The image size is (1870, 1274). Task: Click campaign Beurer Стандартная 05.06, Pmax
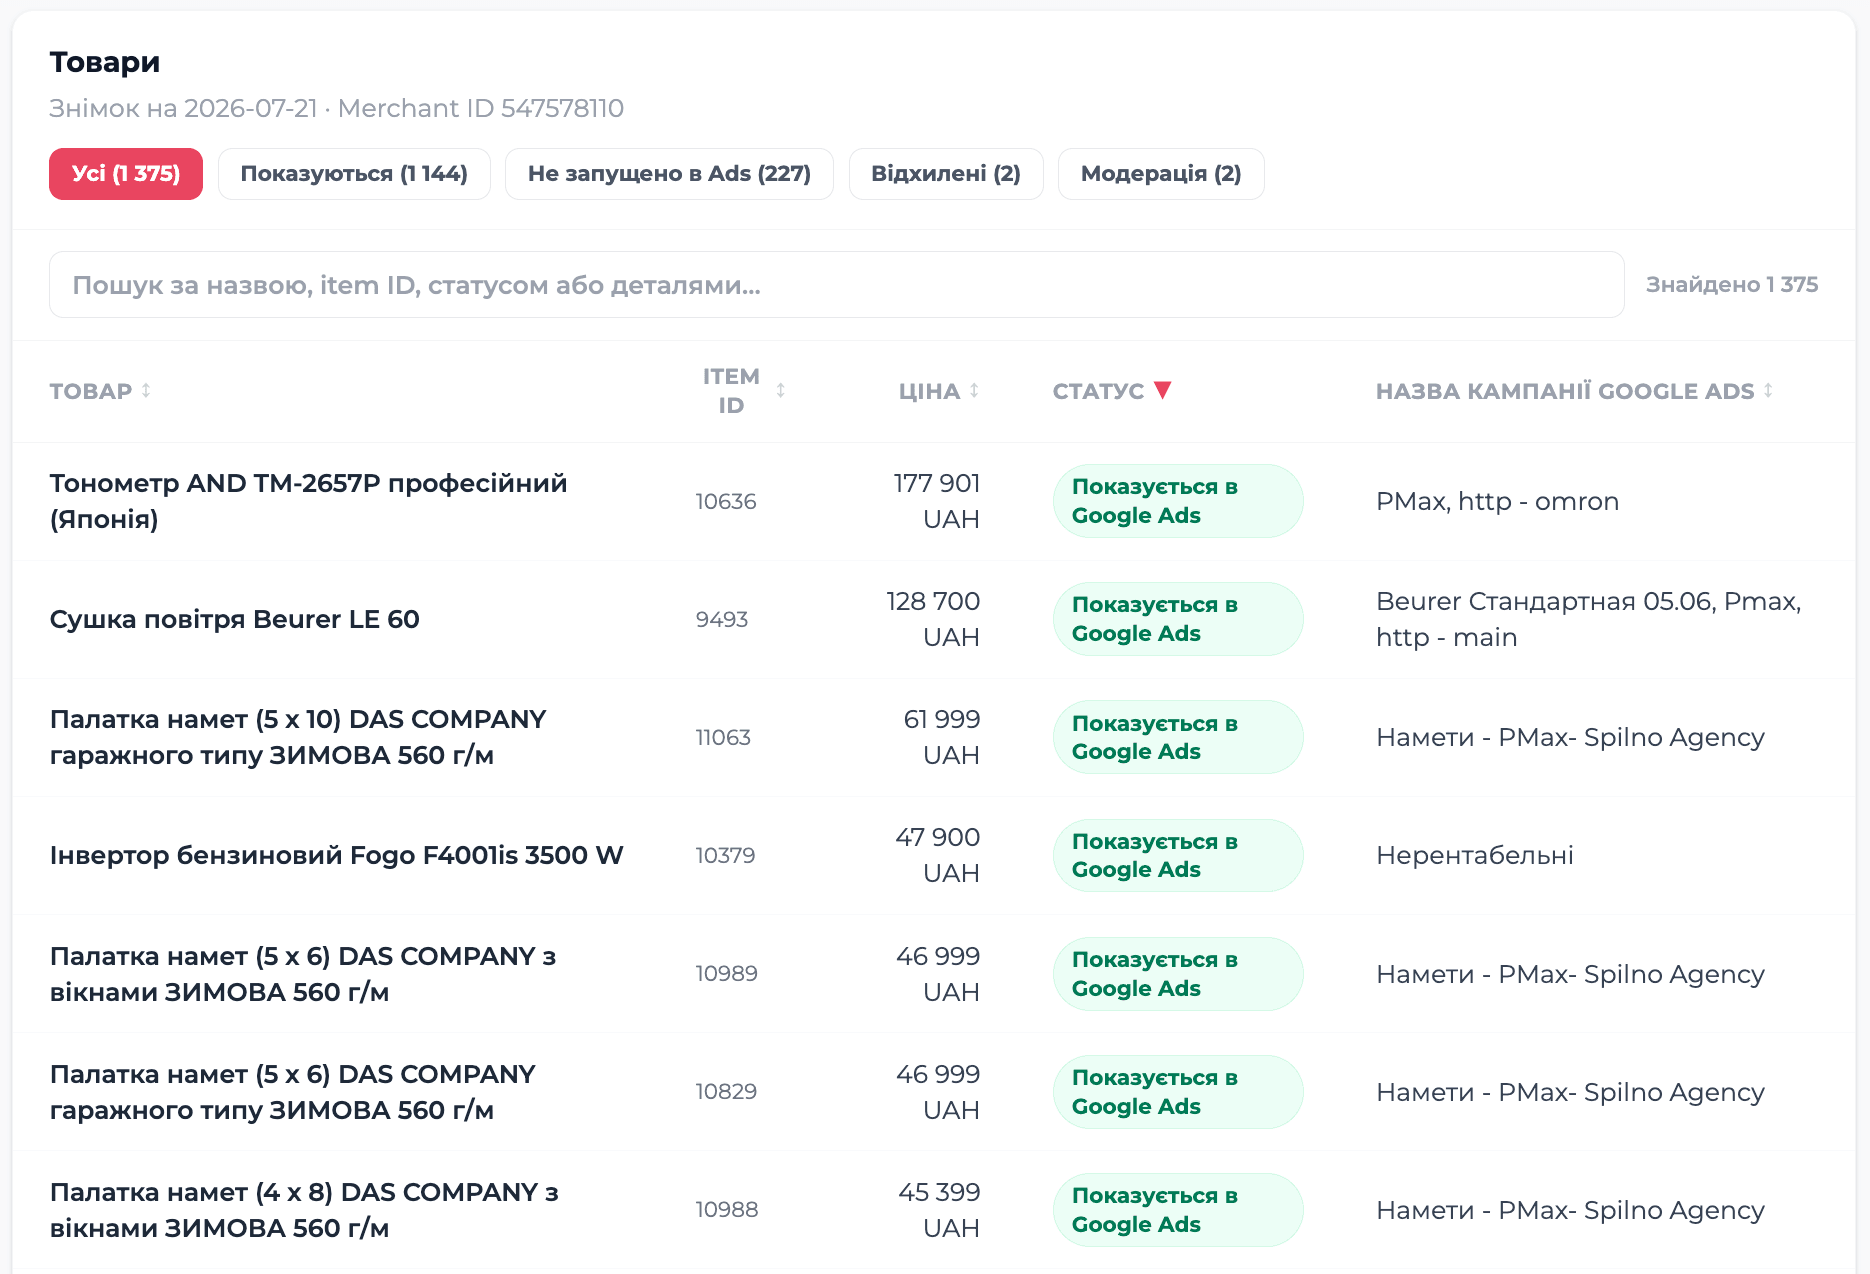point(1588,619)
